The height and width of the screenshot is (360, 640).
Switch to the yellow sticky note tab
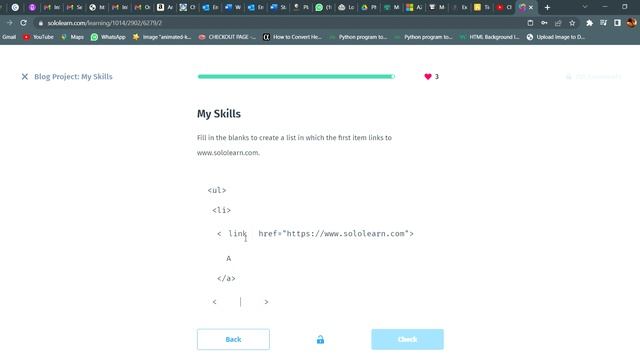[x=481, y=7]
